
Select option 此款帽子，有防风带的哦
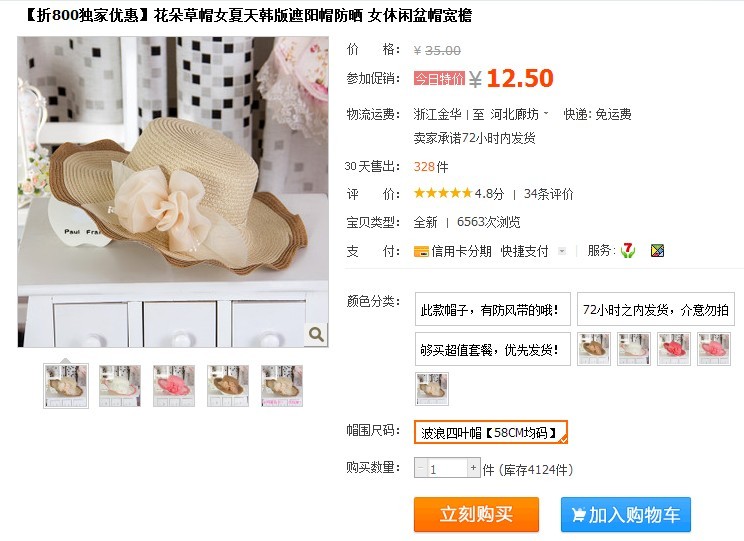tap(493, 309)
